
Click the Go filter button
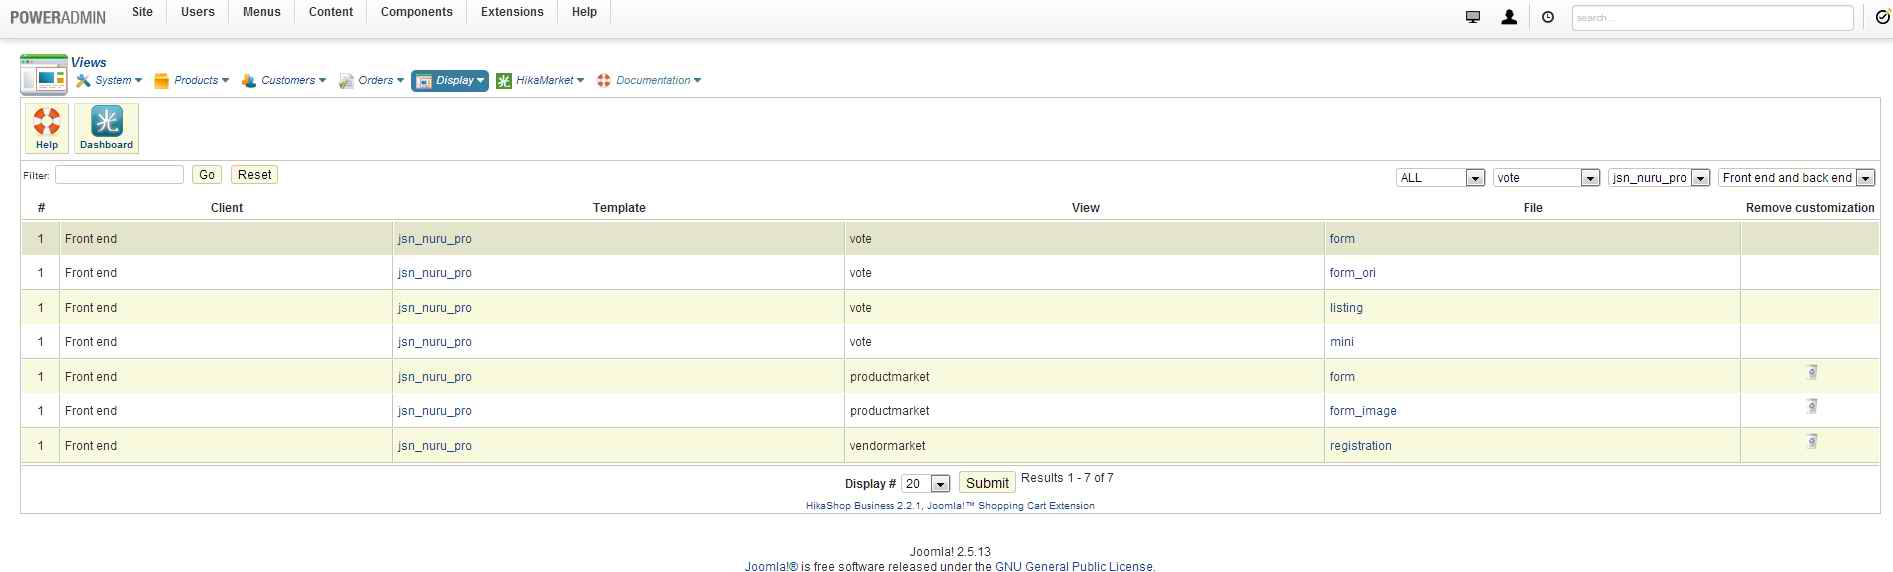[207, 175]
